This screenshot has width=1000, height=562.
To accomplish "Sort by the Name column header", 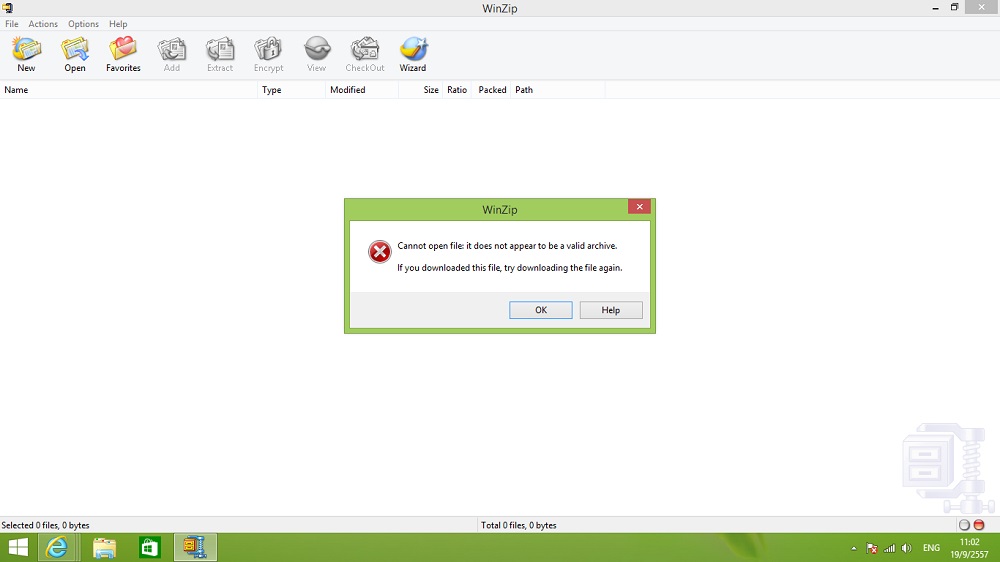I will click(129, 90).
